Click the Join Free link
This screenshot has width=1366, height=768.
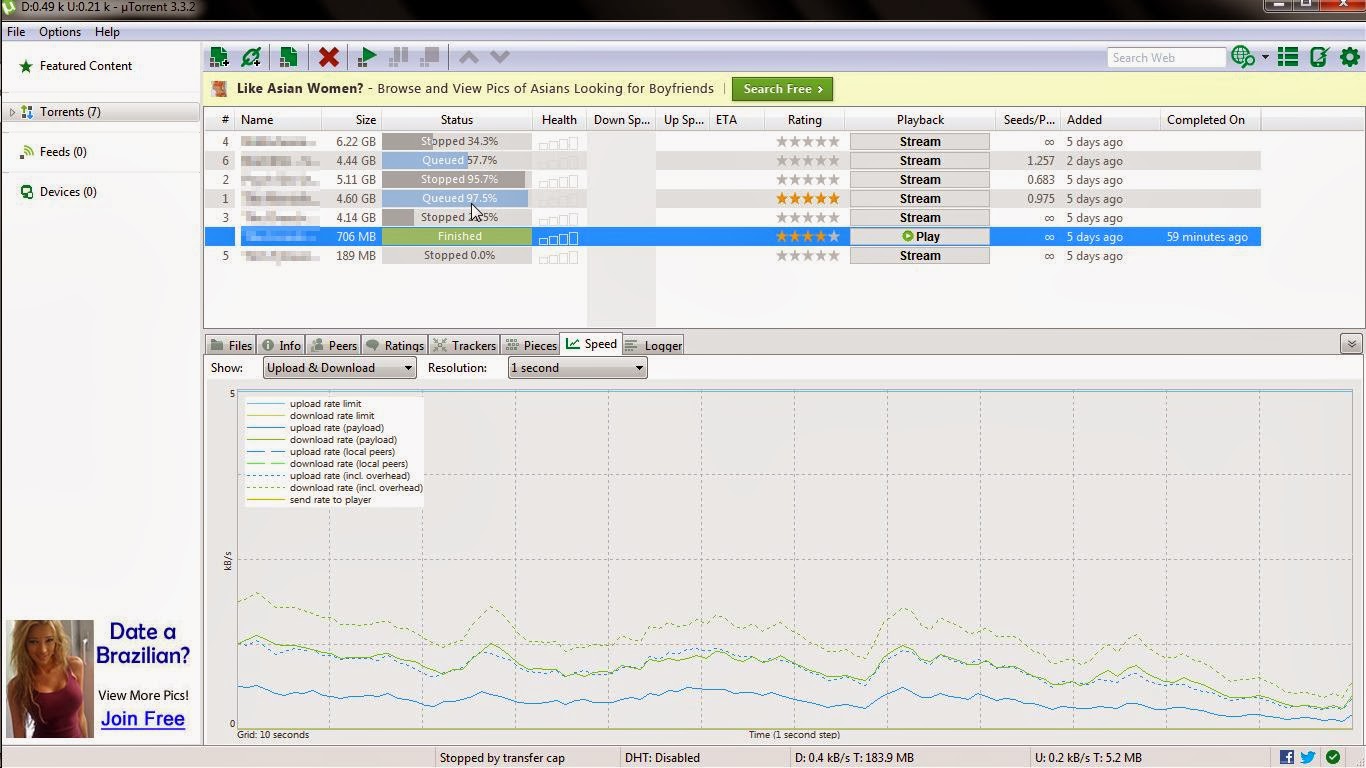click(143, 718)
